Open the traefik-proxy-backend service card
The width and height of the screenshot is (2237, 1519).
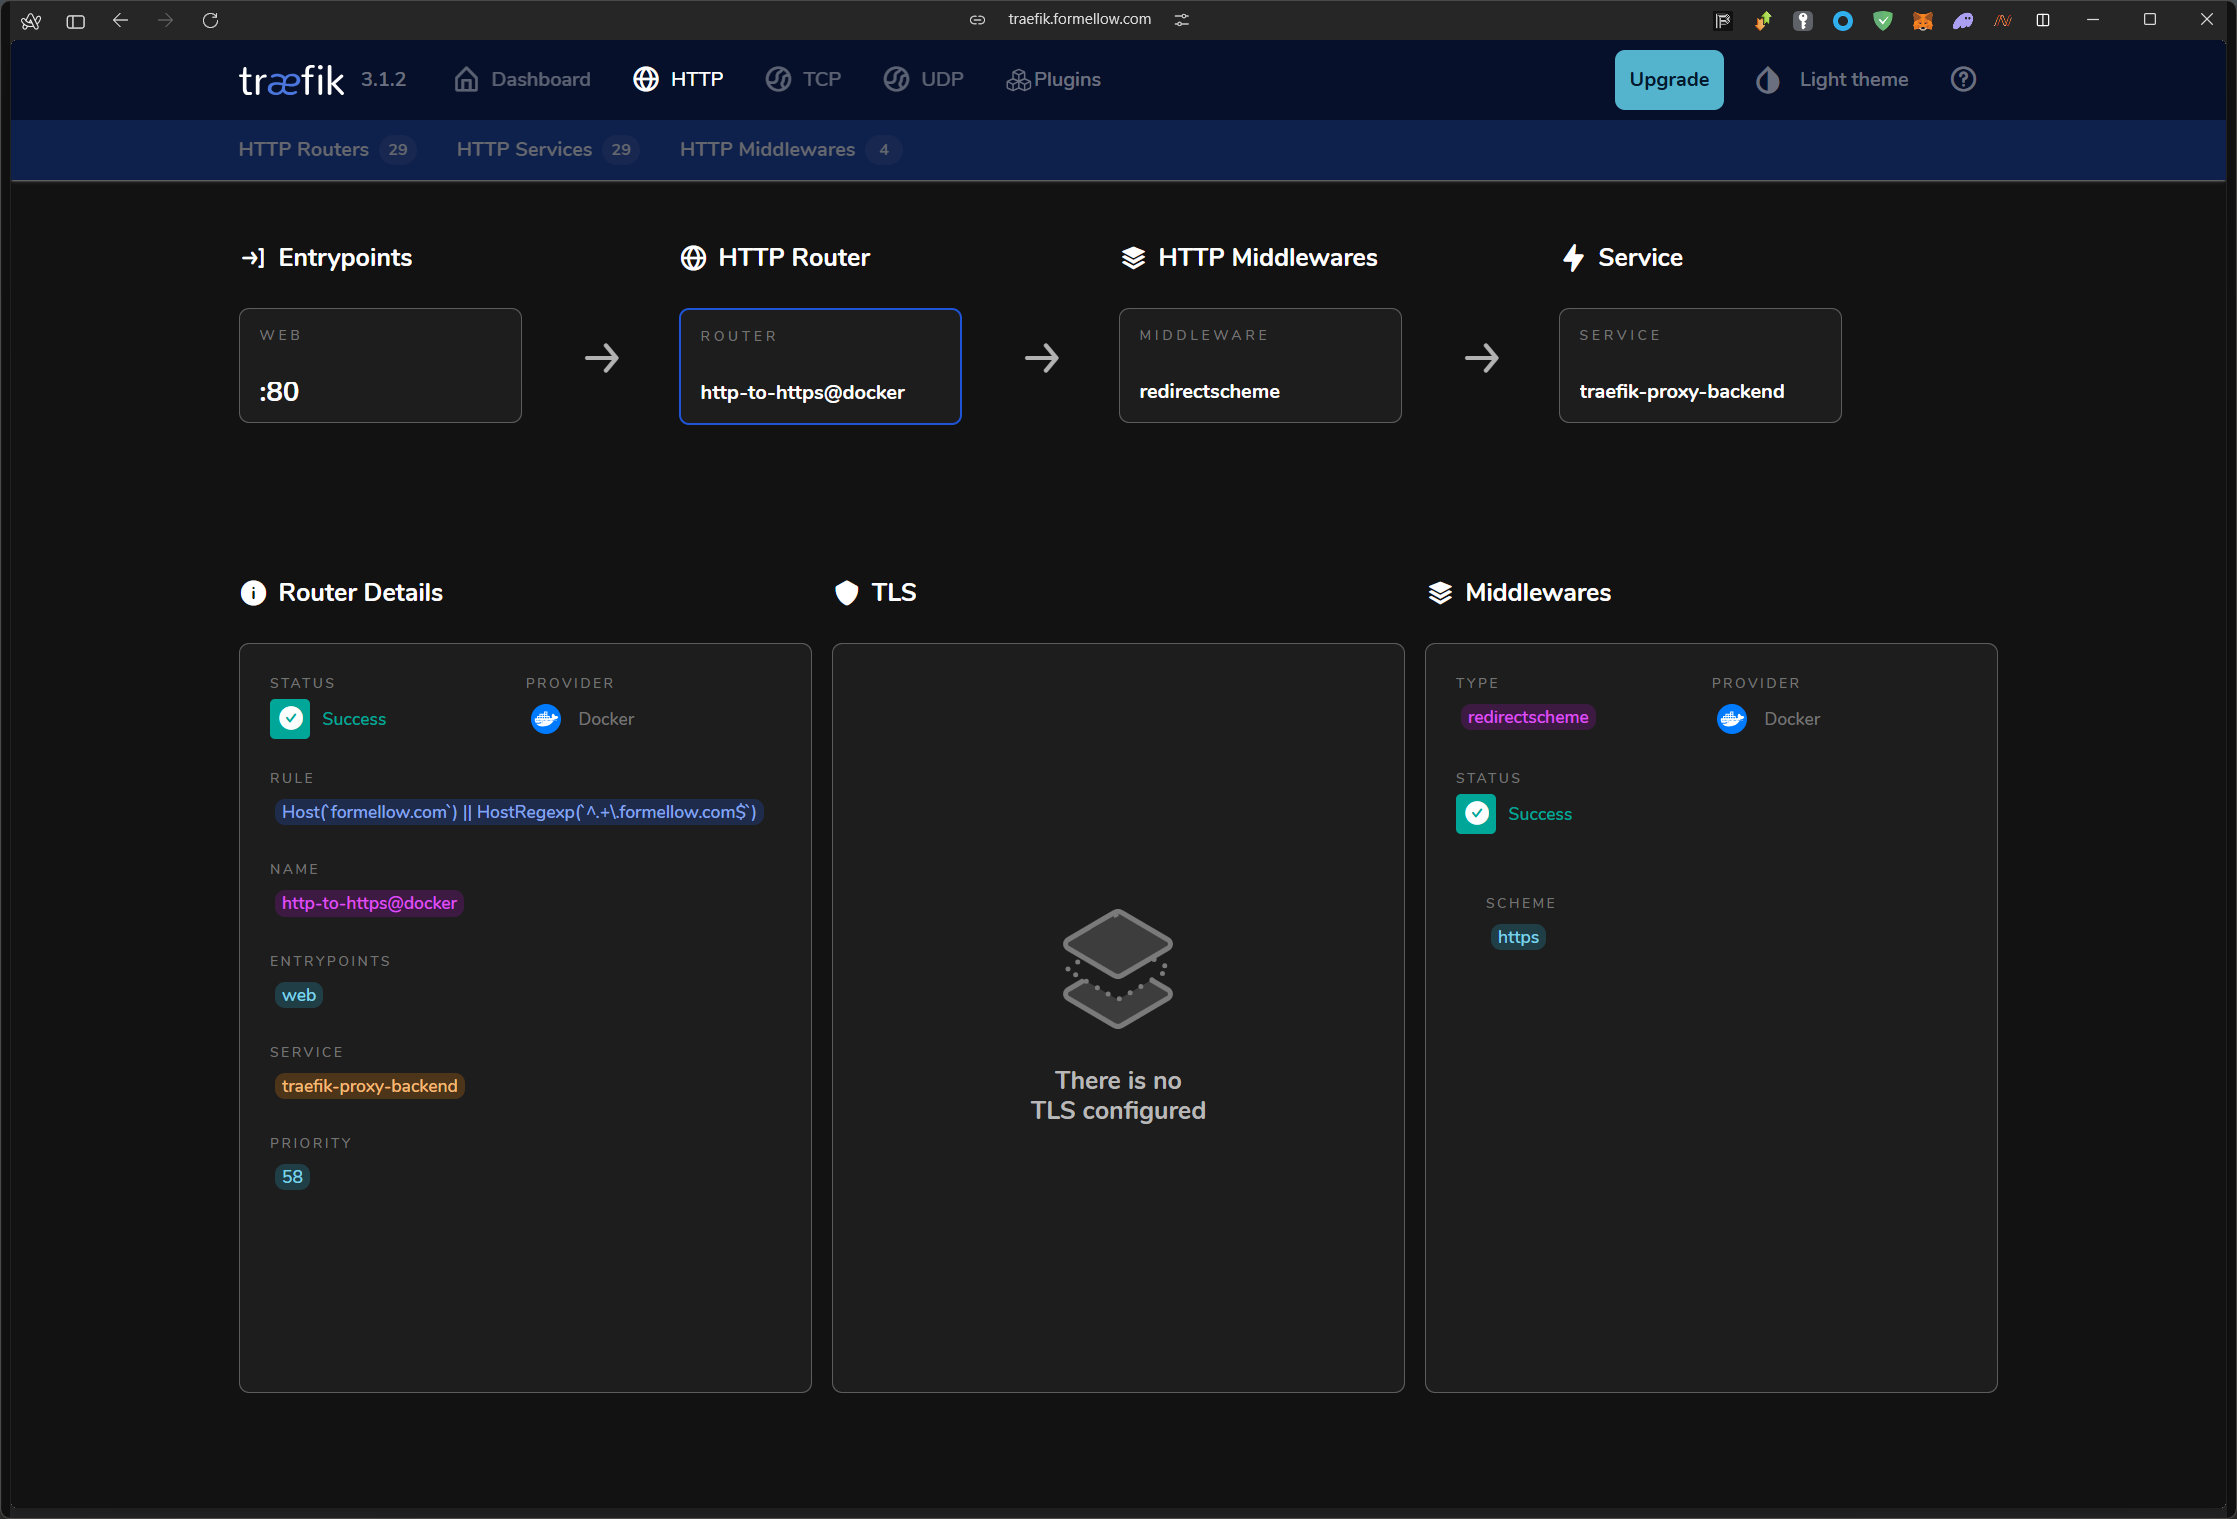click(x=1700, y=366)
